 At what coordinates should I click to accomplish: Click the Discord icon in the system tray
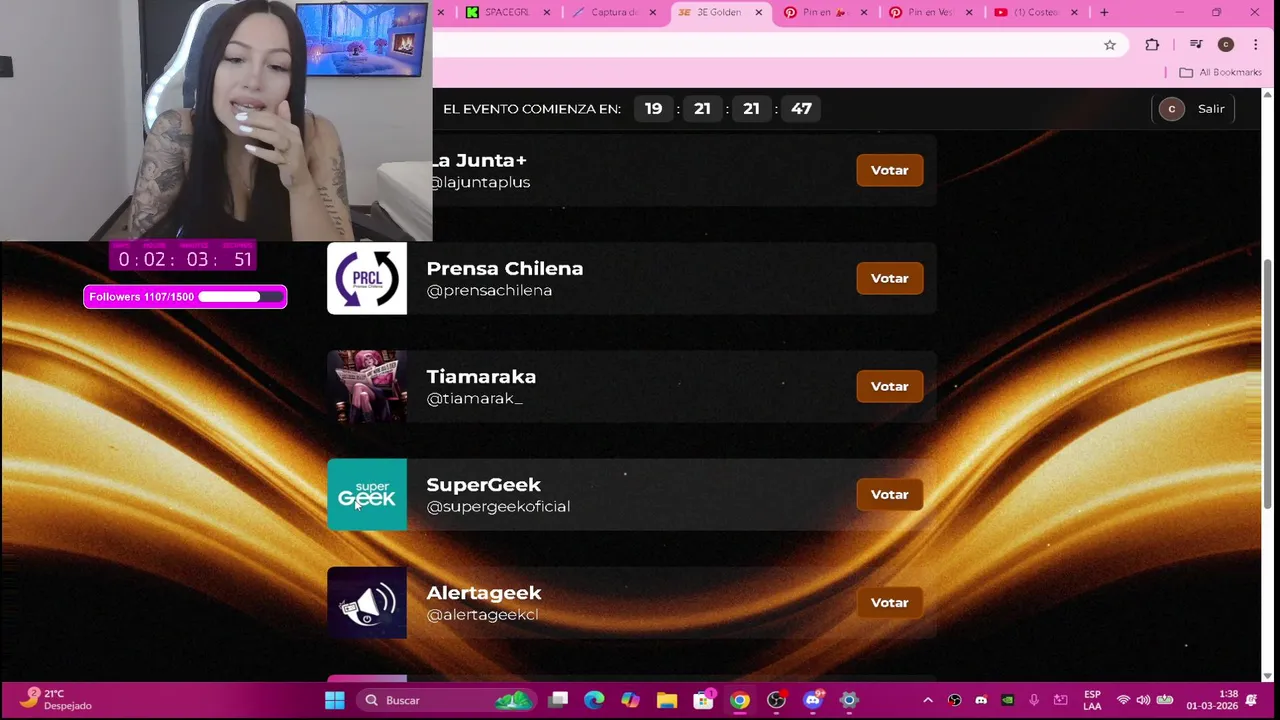(x=981, y=700)
